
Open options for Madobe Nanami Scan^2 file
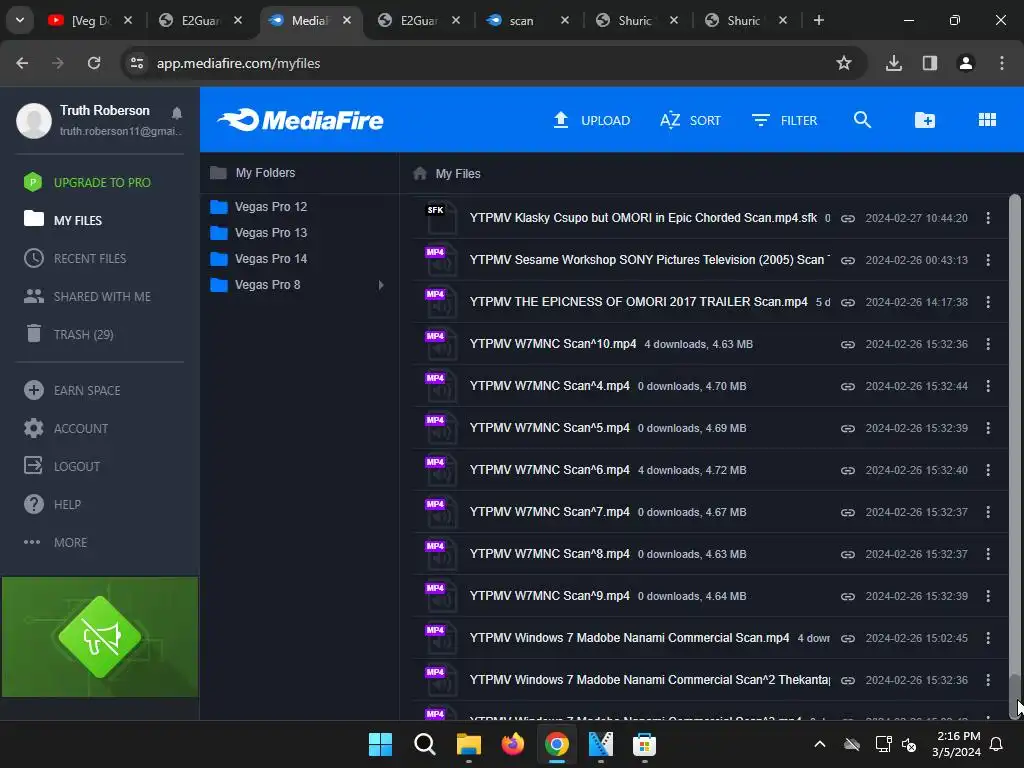(x=987, y=680)
